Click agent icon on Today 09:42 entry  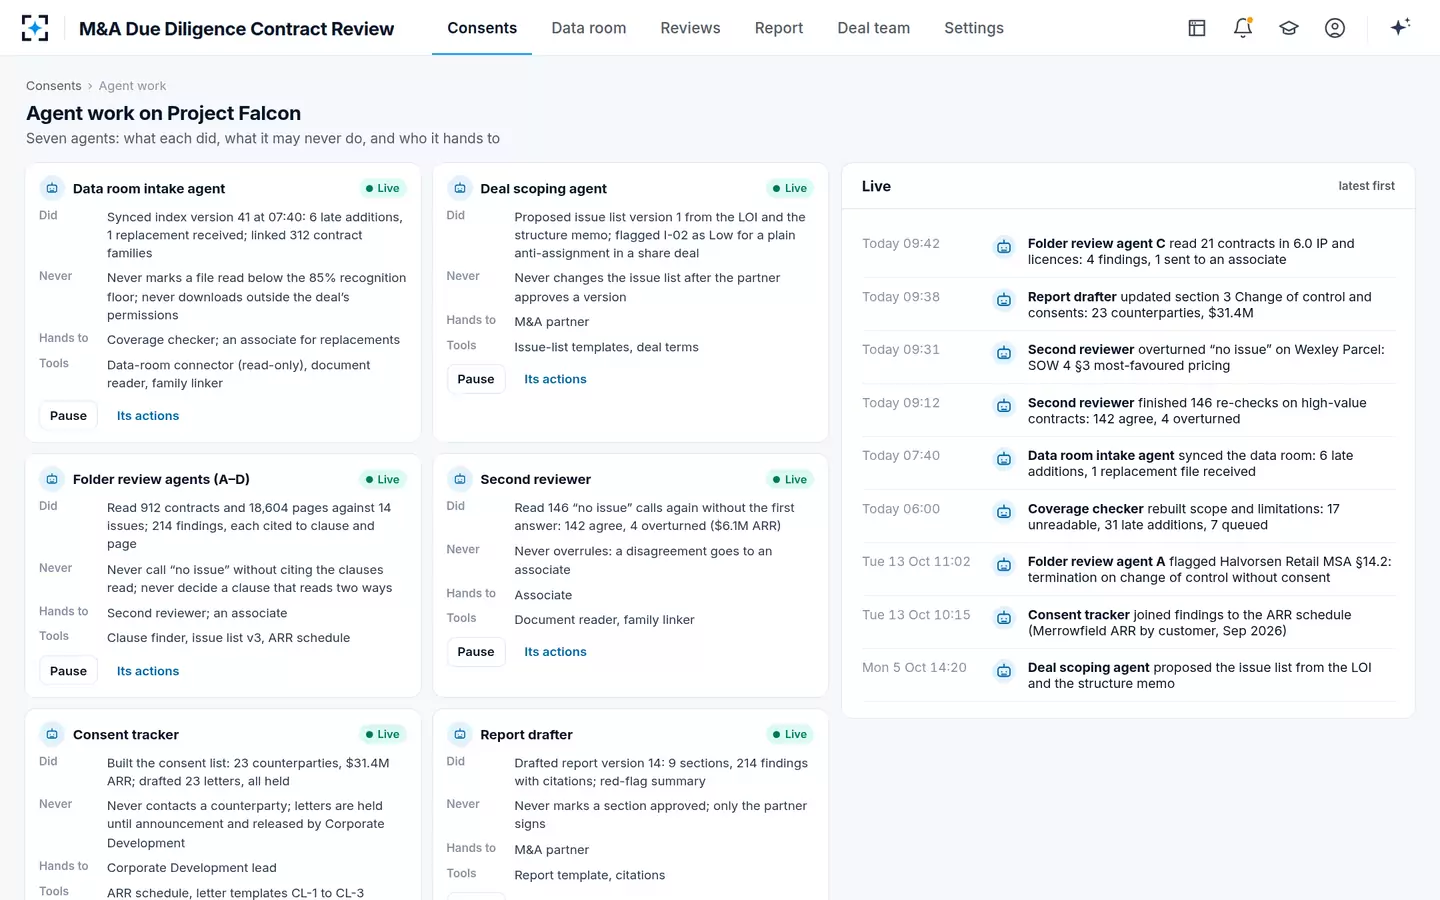[1004, 247]
